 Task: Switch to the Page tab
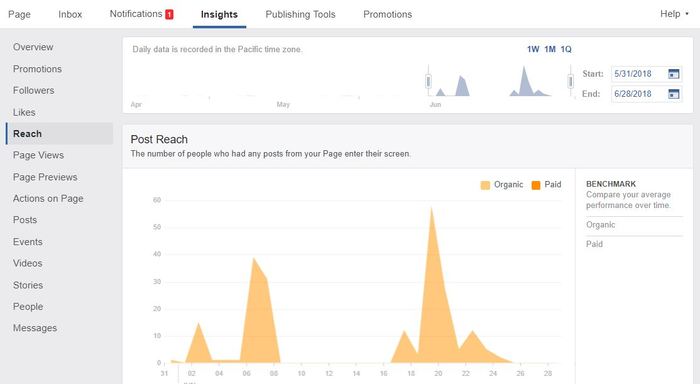(x=19, y=14)
